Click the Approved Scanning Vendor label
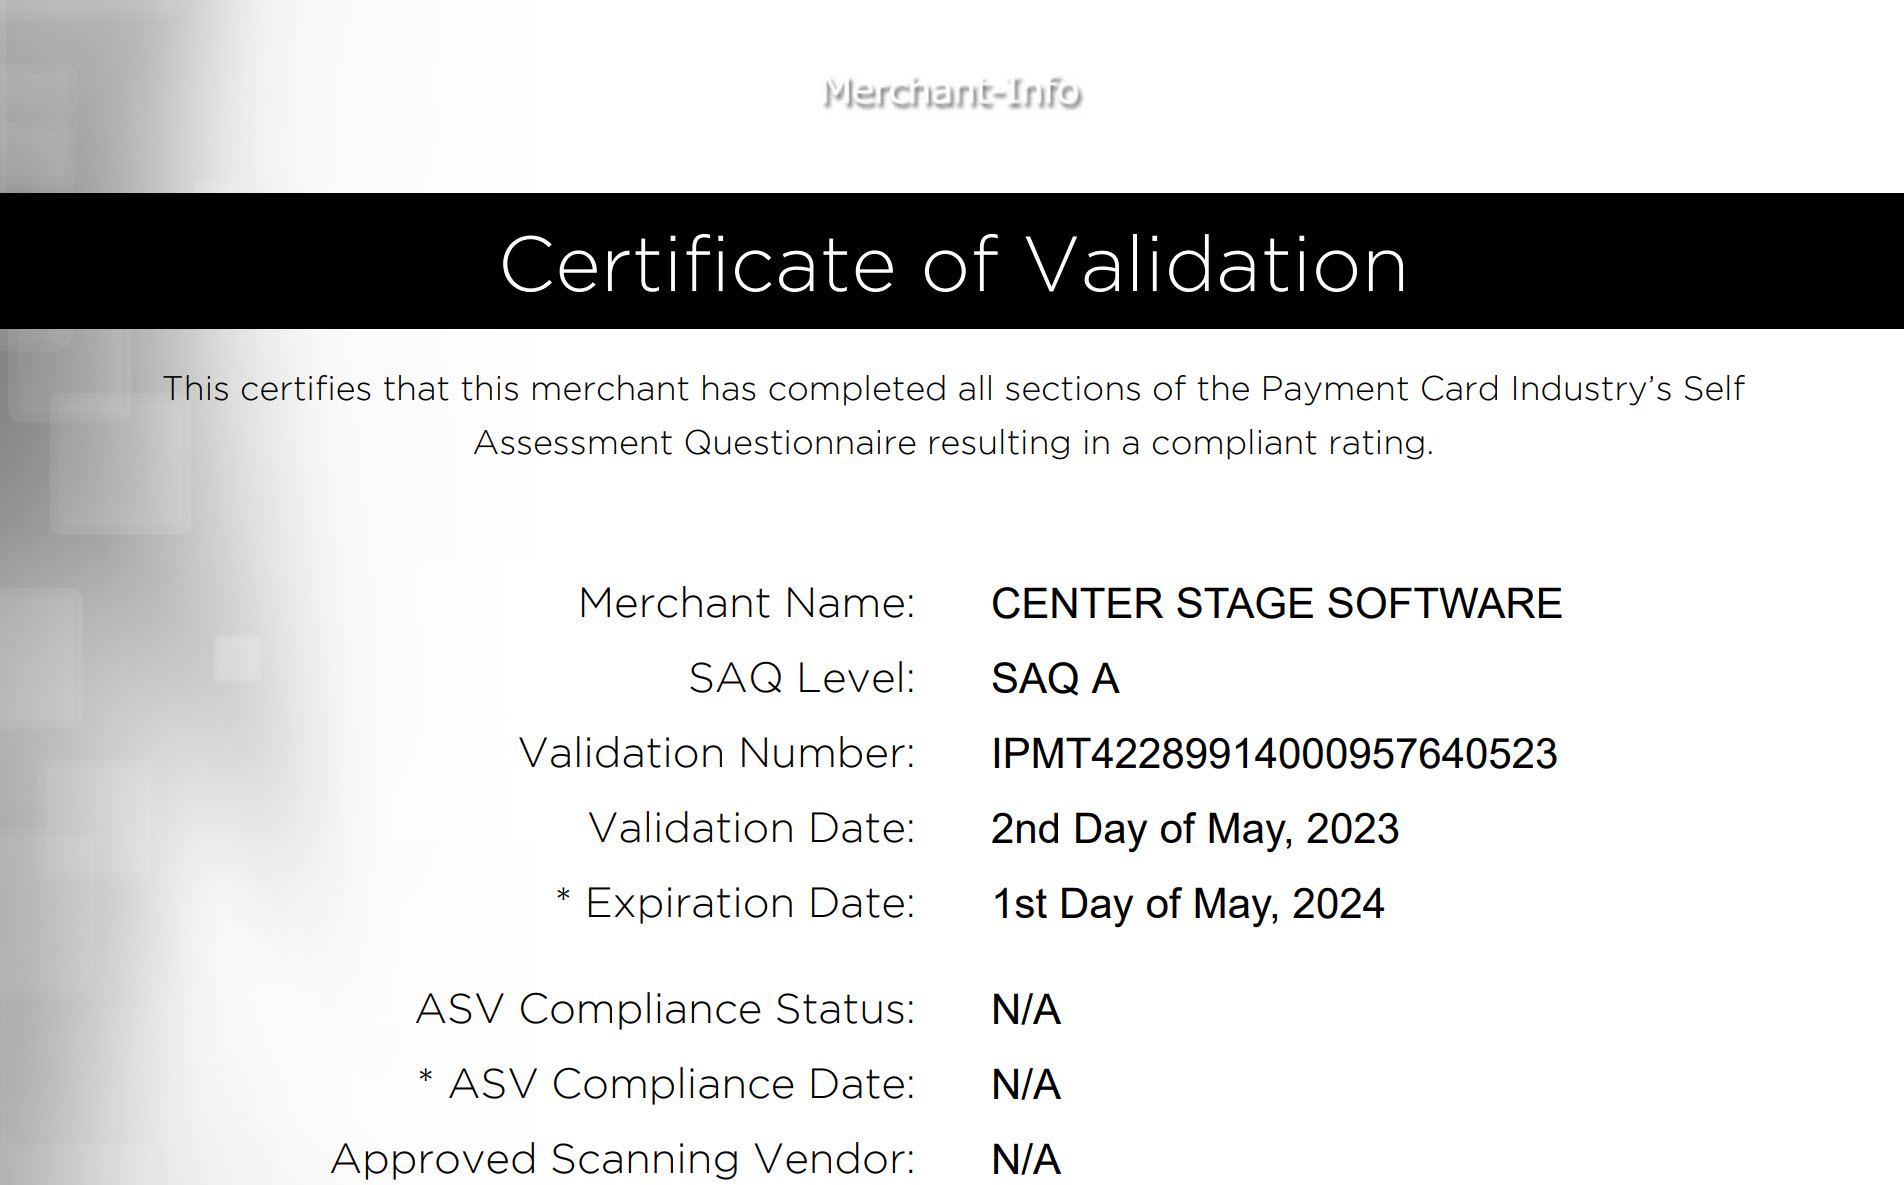Viewport: 1904px width, 1185px height. pos(623,1159)
